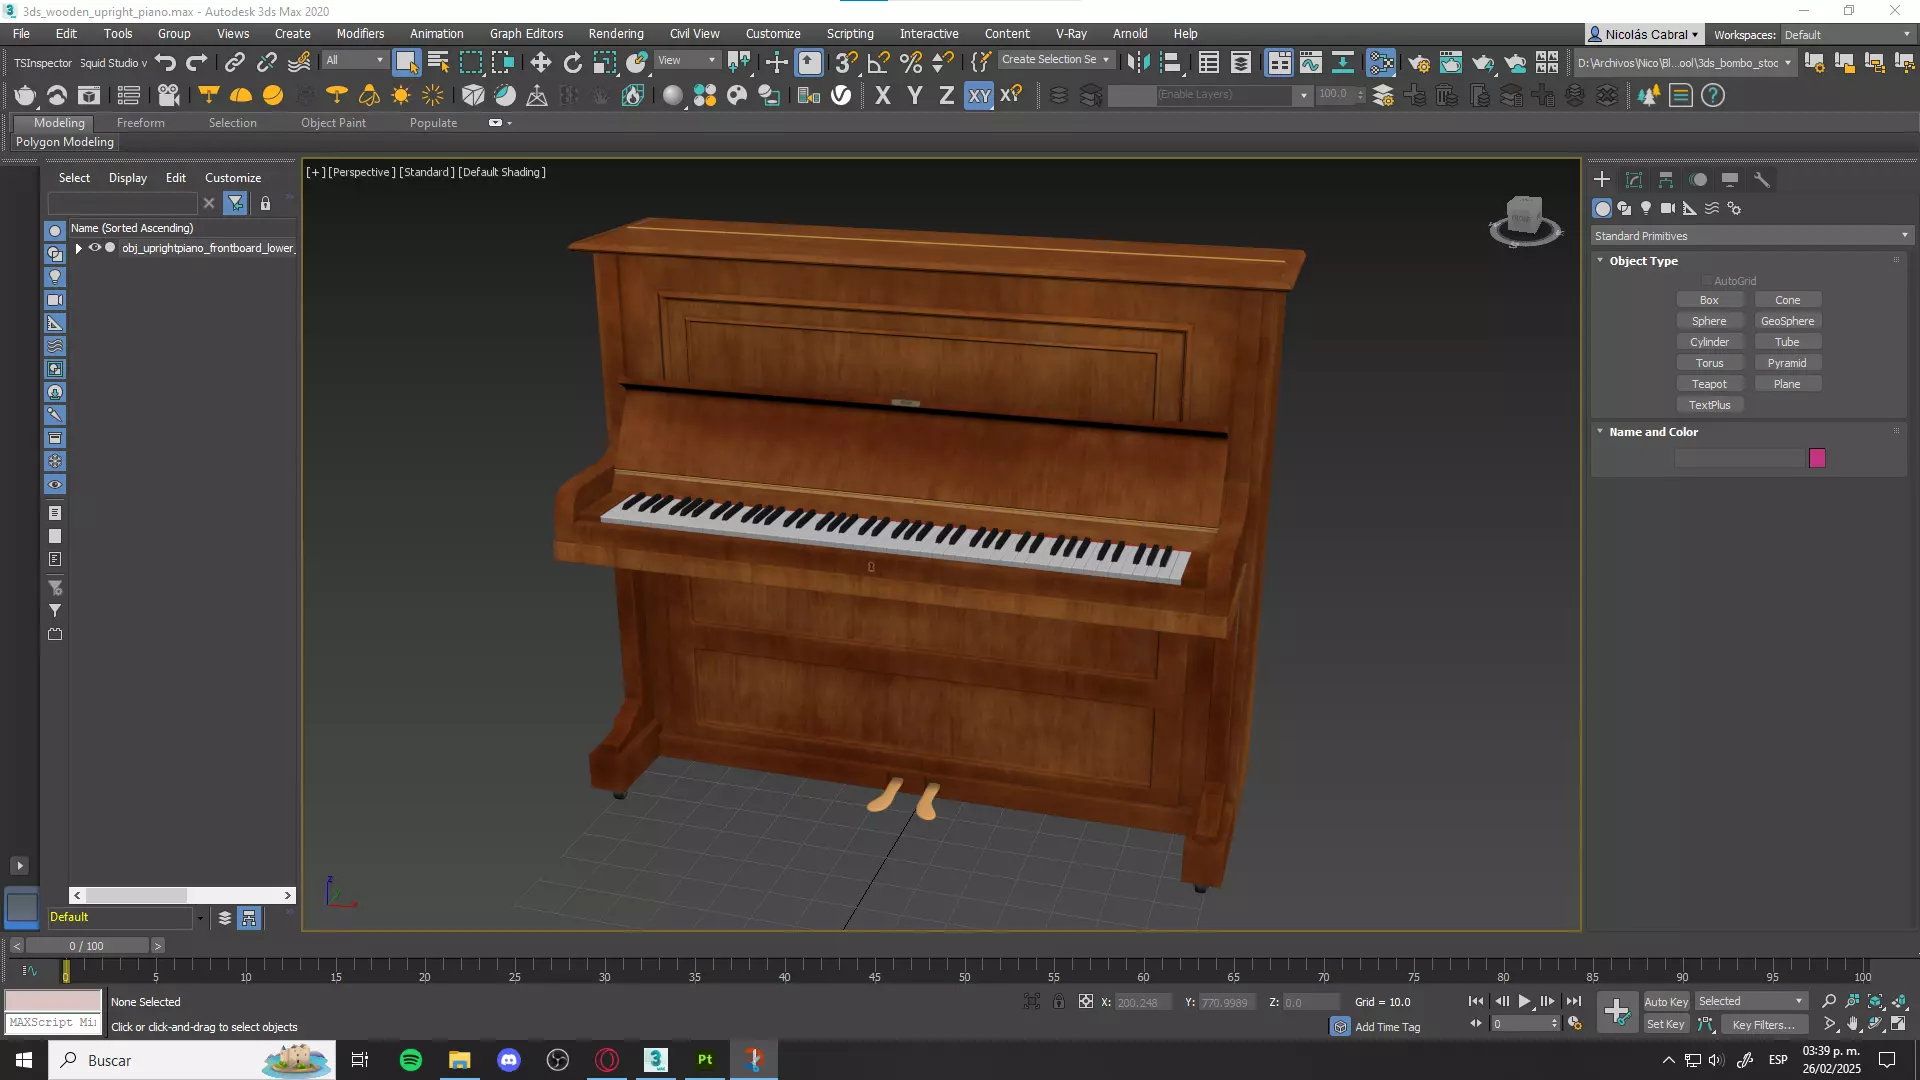Viewport: 1920px width, 1080px height.
Task: Select the Cameras category in Create panel
Action: point(1667,208)
